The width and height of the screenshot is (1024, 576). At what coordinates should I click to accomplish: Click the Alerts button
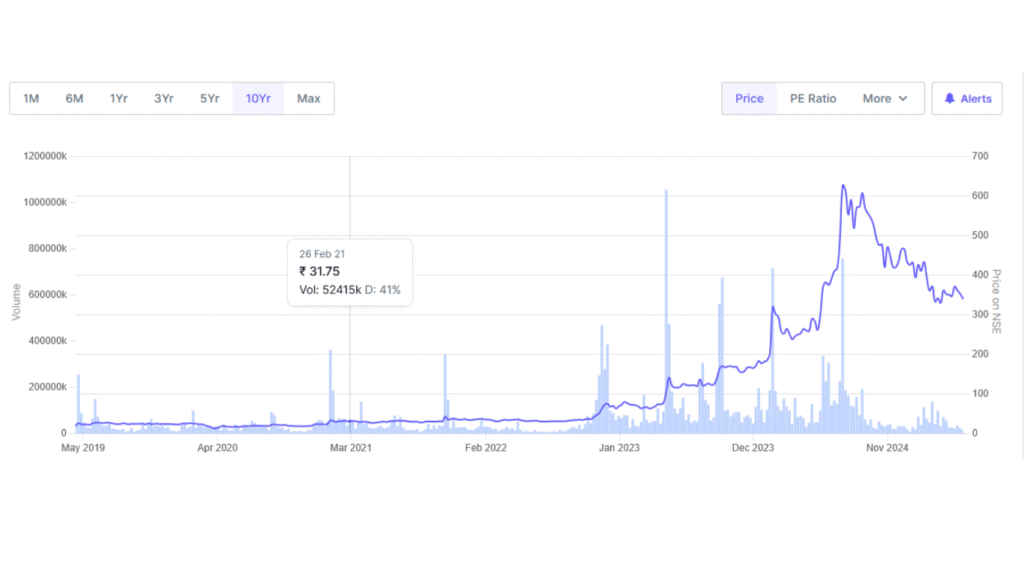pos(967,98)
